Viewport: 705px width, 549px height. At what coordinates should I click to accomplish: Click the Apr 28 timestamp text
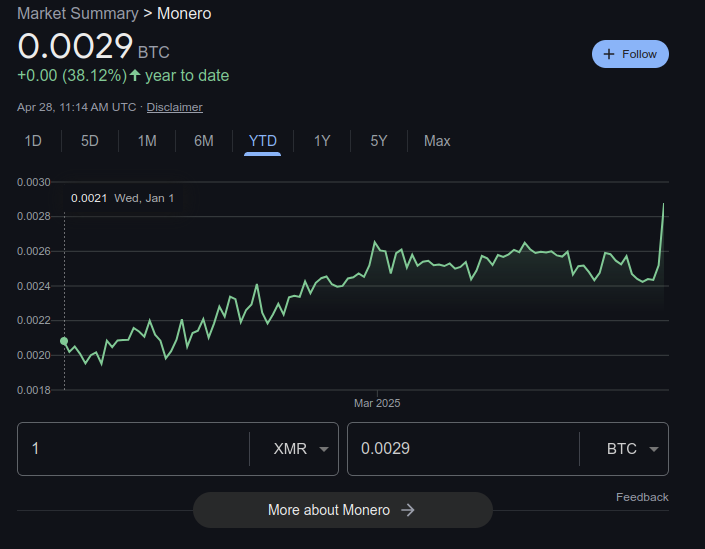coord(76,107)
